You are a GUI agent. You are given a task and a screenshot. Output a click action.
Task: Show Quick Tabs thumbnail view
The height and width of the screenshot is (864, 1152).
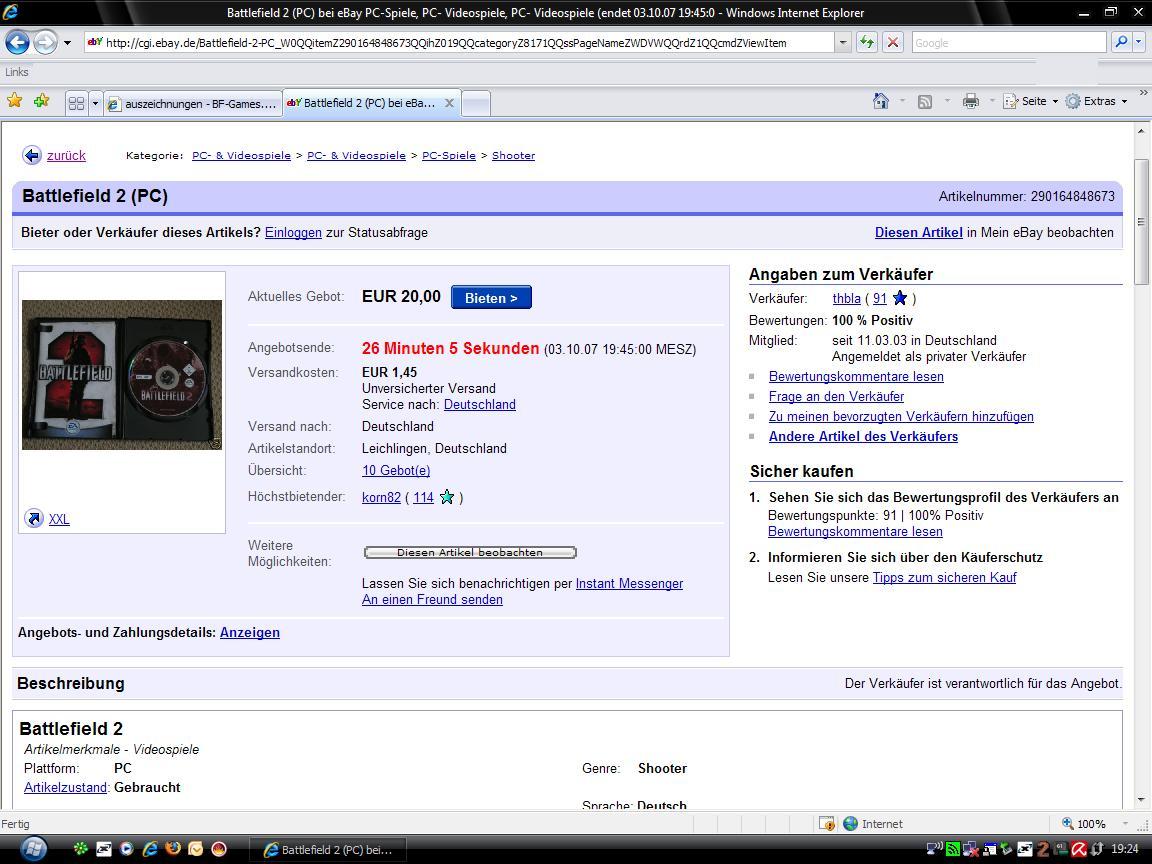[76, 104]
